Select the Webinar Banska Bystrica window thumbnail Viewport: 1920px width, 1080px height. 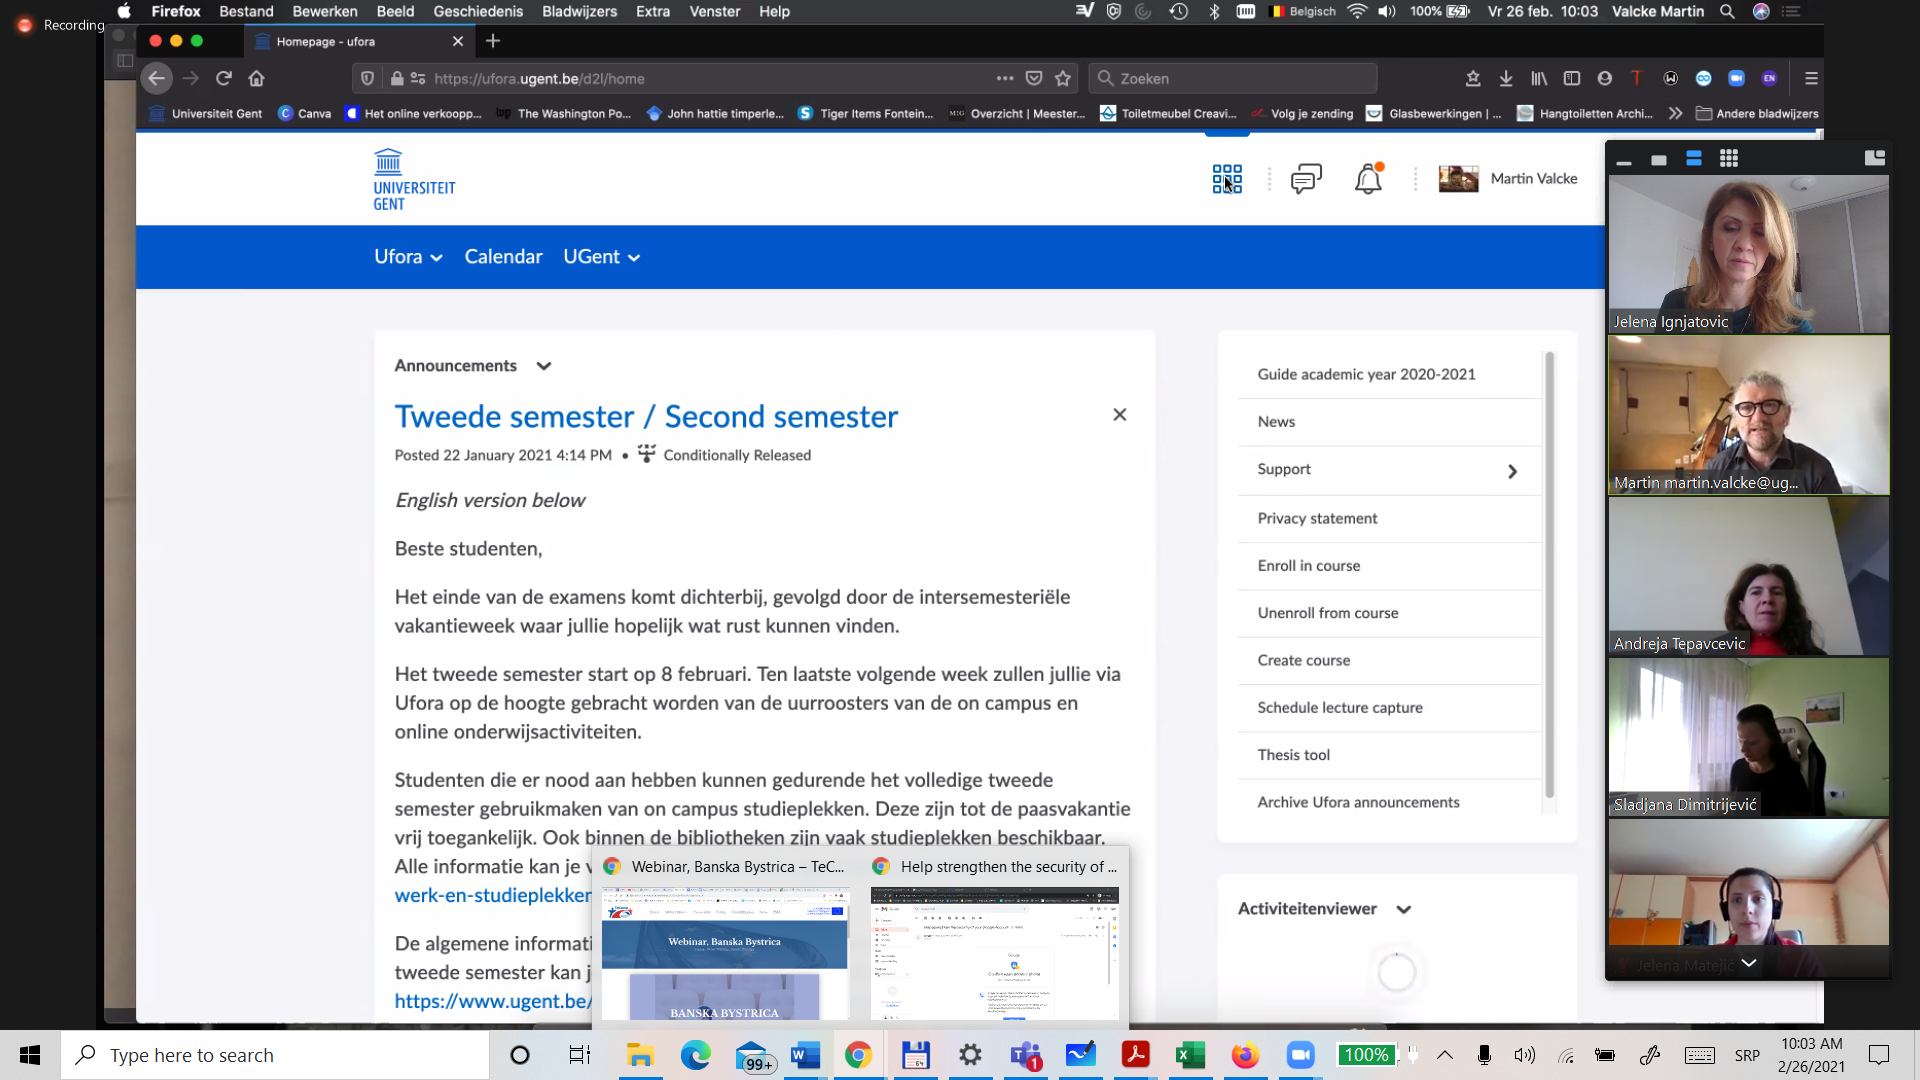tap(725, 952)
